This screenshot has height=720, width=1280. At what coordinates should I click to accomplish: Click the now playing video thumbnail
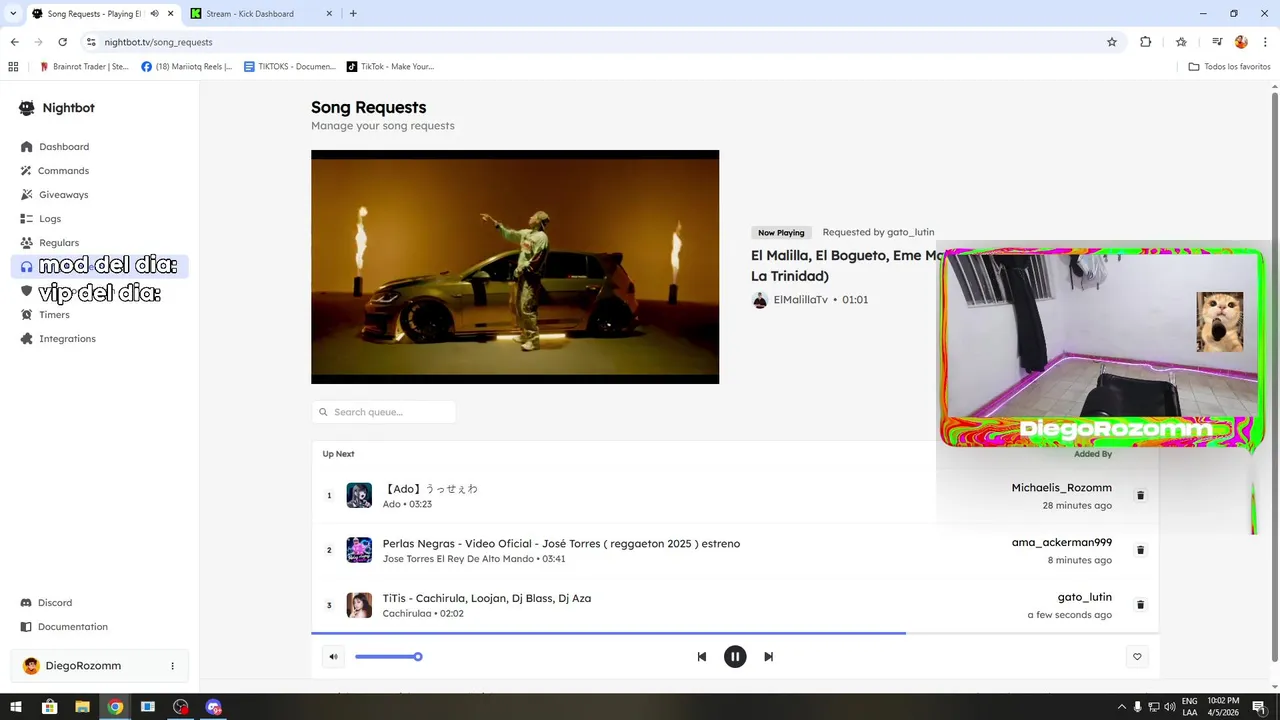coord(515,267)
